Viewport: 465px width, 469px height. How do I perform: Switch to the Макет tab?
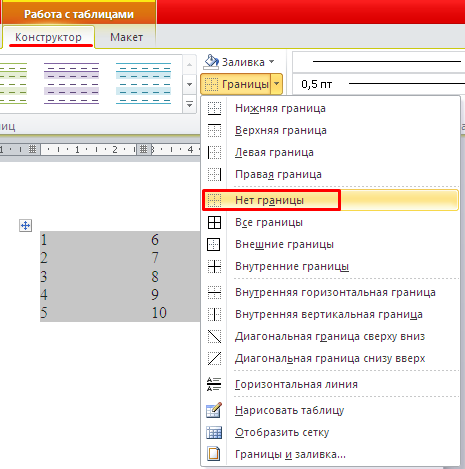127,37
